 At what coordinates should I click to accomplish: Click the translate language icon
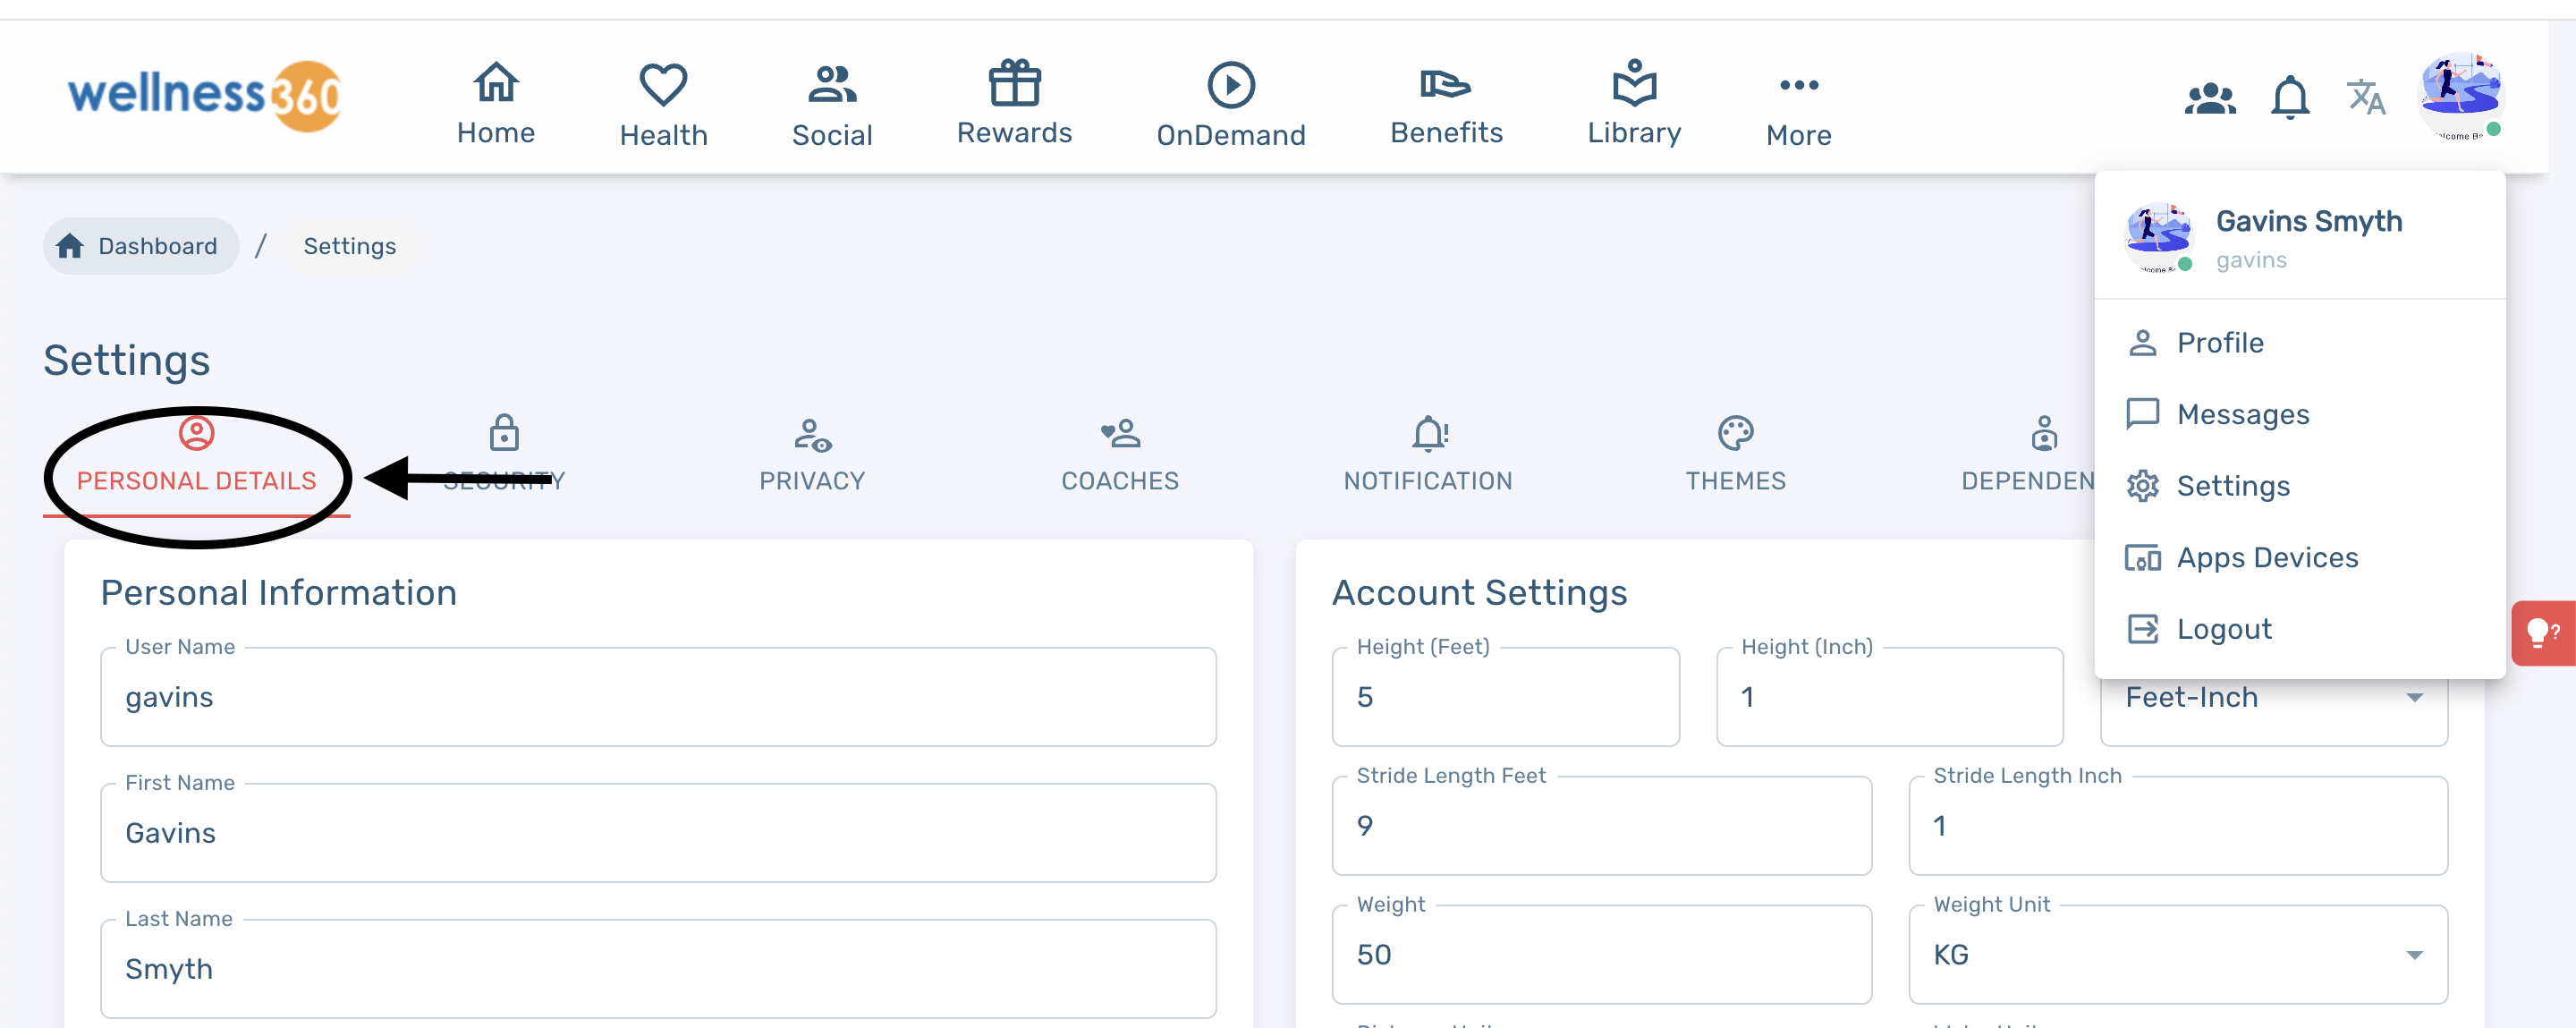(2365, 98)
